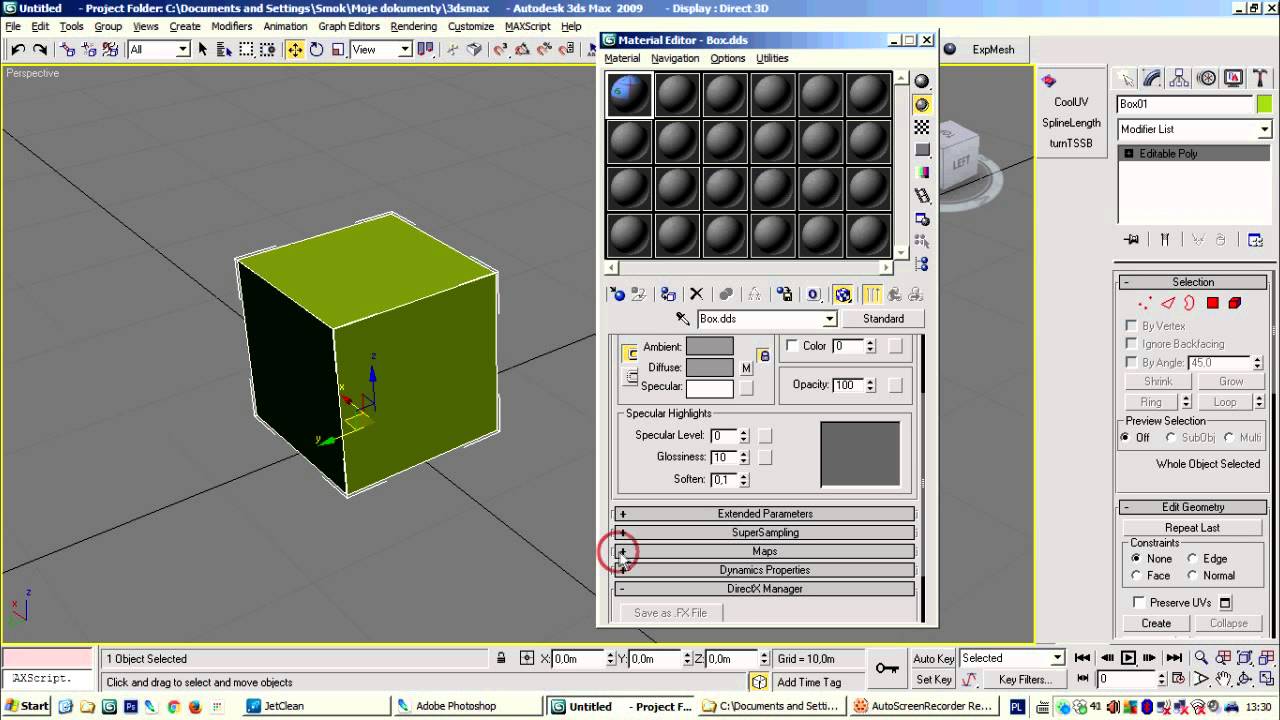The height and width of the screenshot is (720, 1280).
Task: Click Show Map in Viewport icon
Action: click(x=843, y=294)
